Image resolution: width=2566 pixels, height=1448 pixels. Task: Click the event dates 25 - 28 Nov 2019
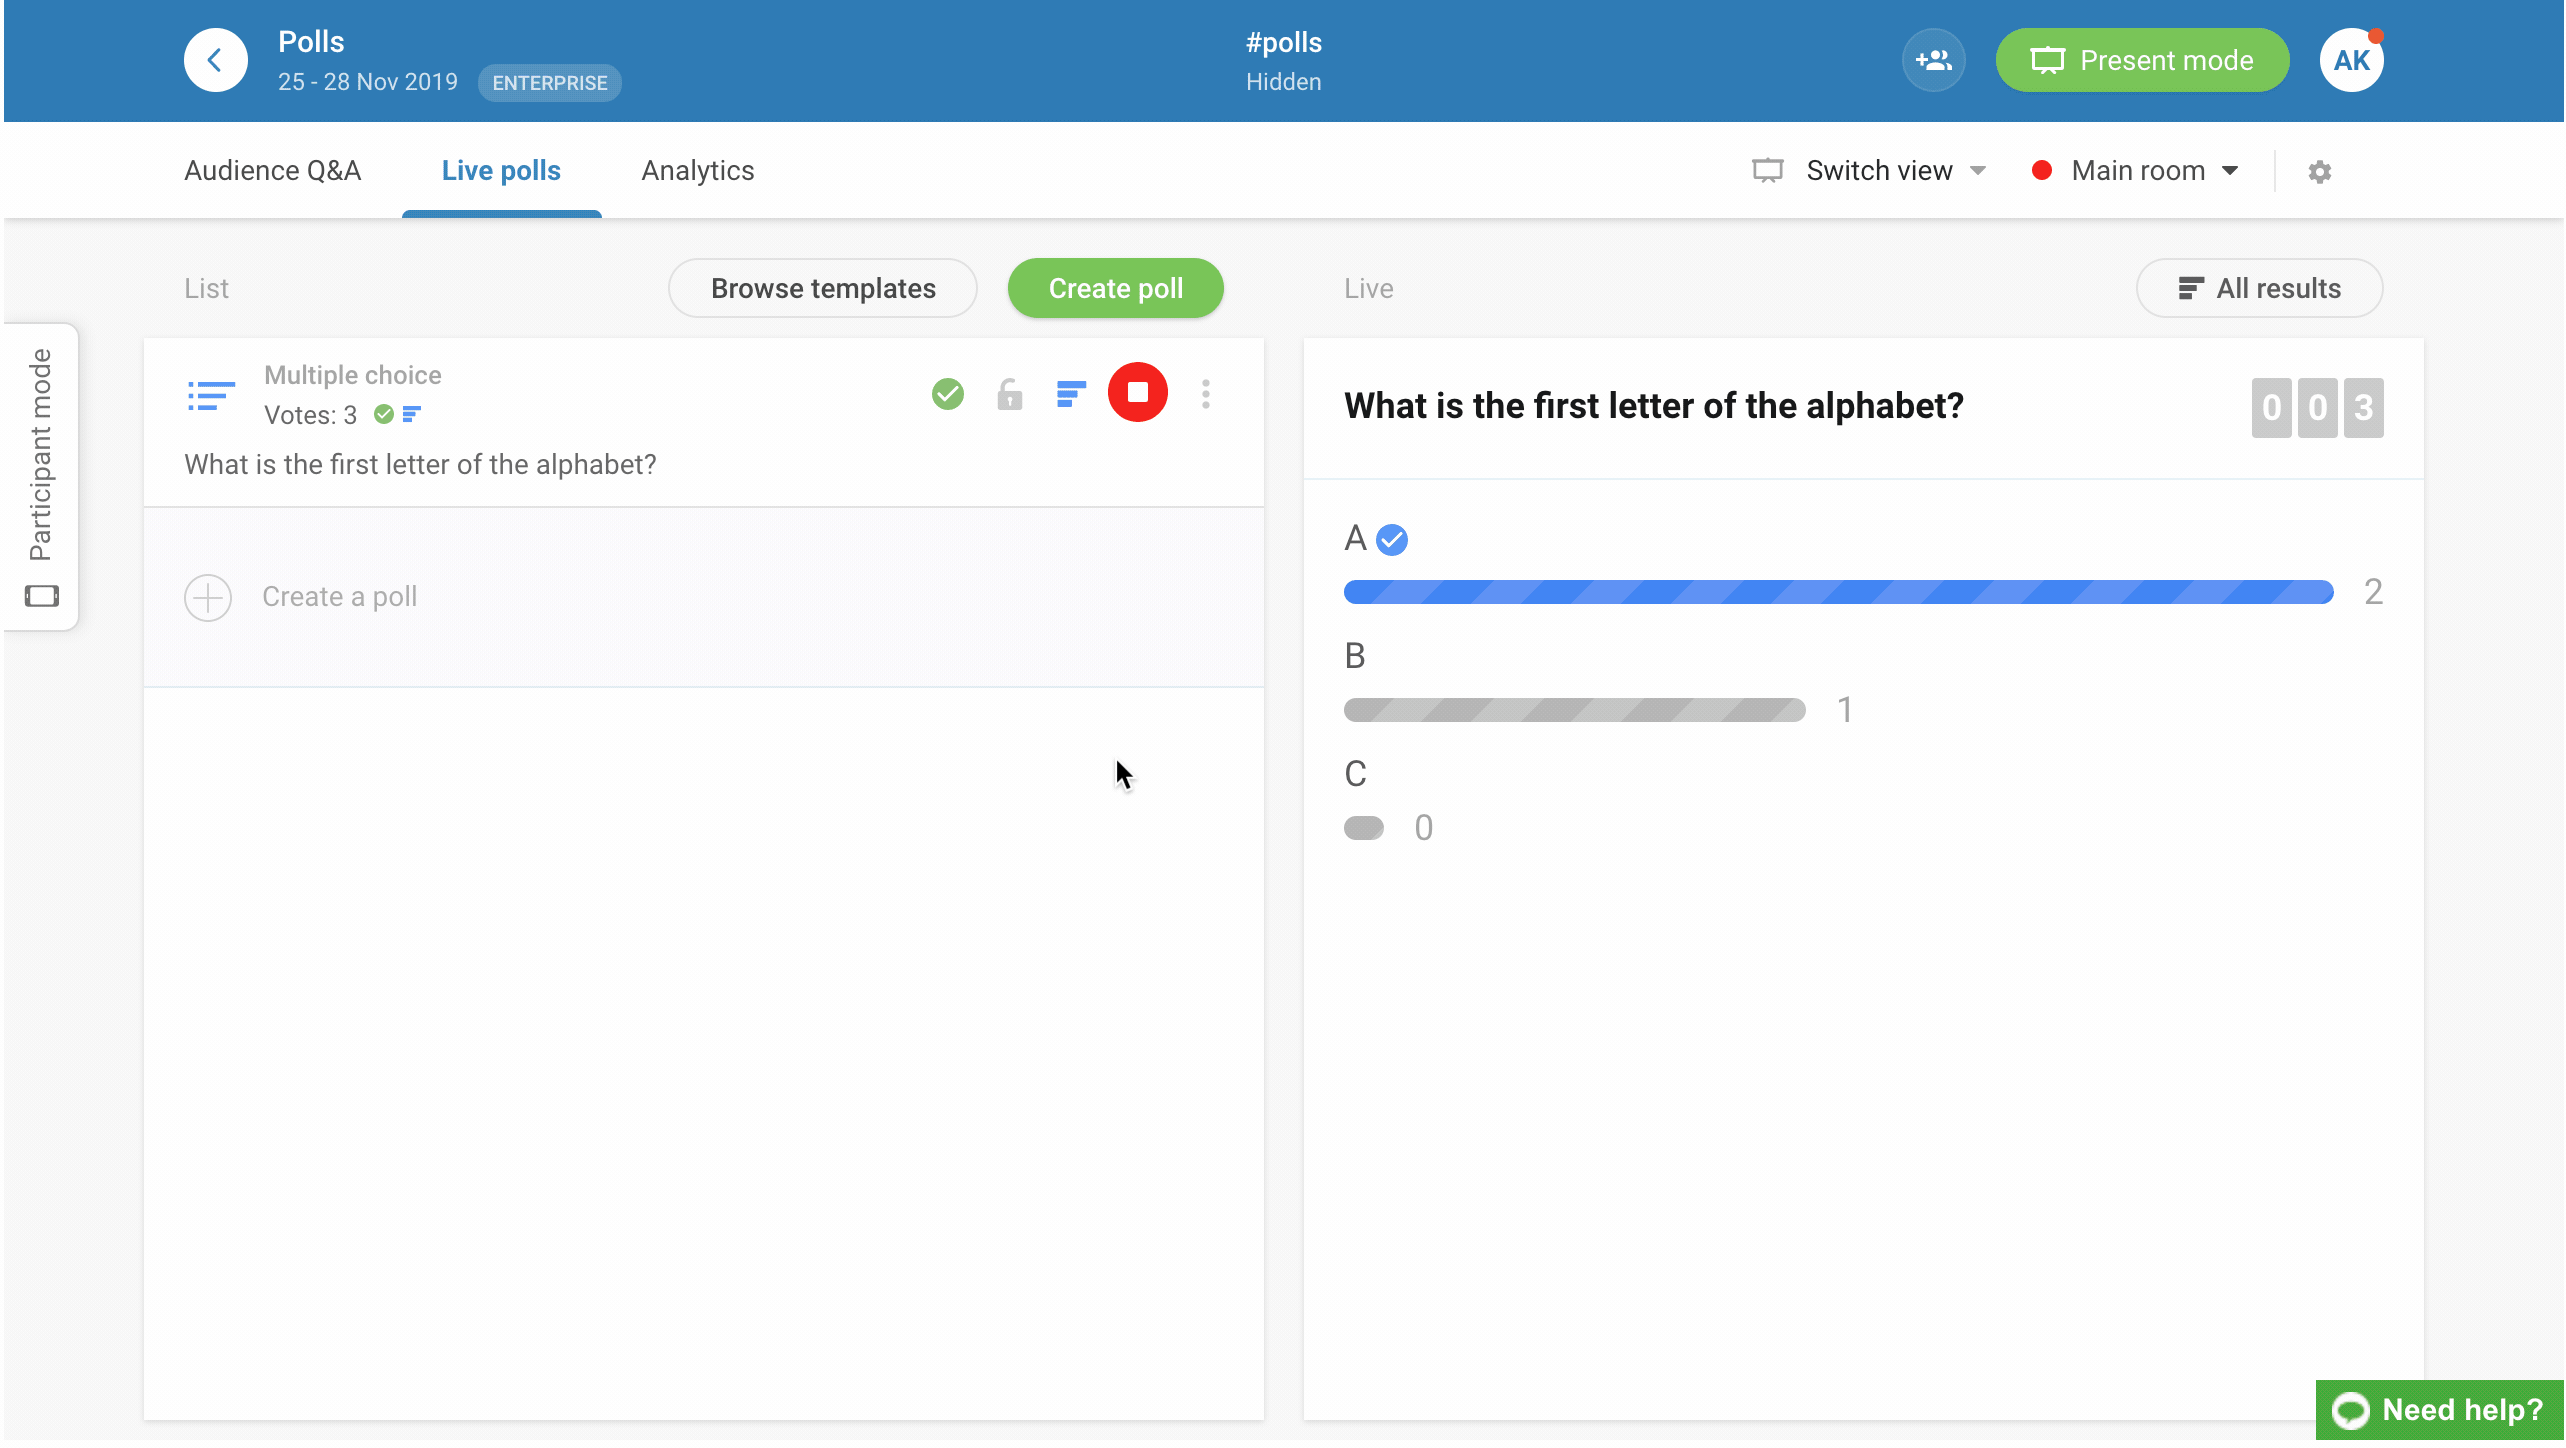tap(367, 82)
